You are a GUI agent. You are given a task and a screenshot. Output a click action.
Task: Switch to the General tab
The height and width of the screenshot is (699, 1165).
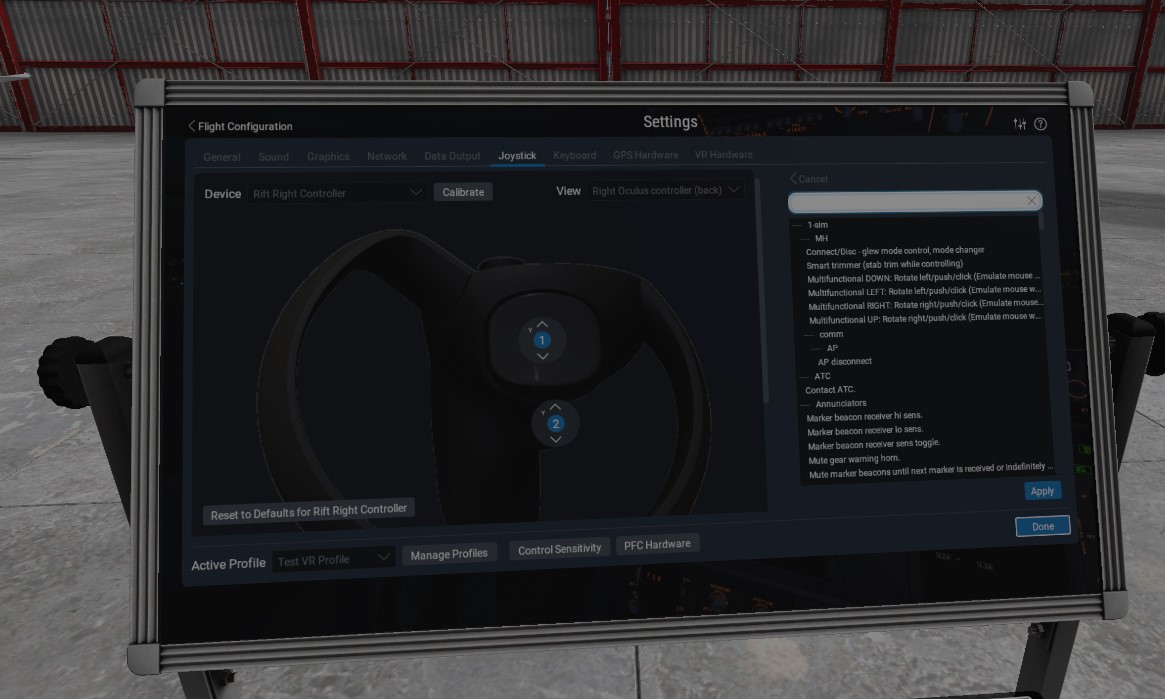click(x=221, y=157)
